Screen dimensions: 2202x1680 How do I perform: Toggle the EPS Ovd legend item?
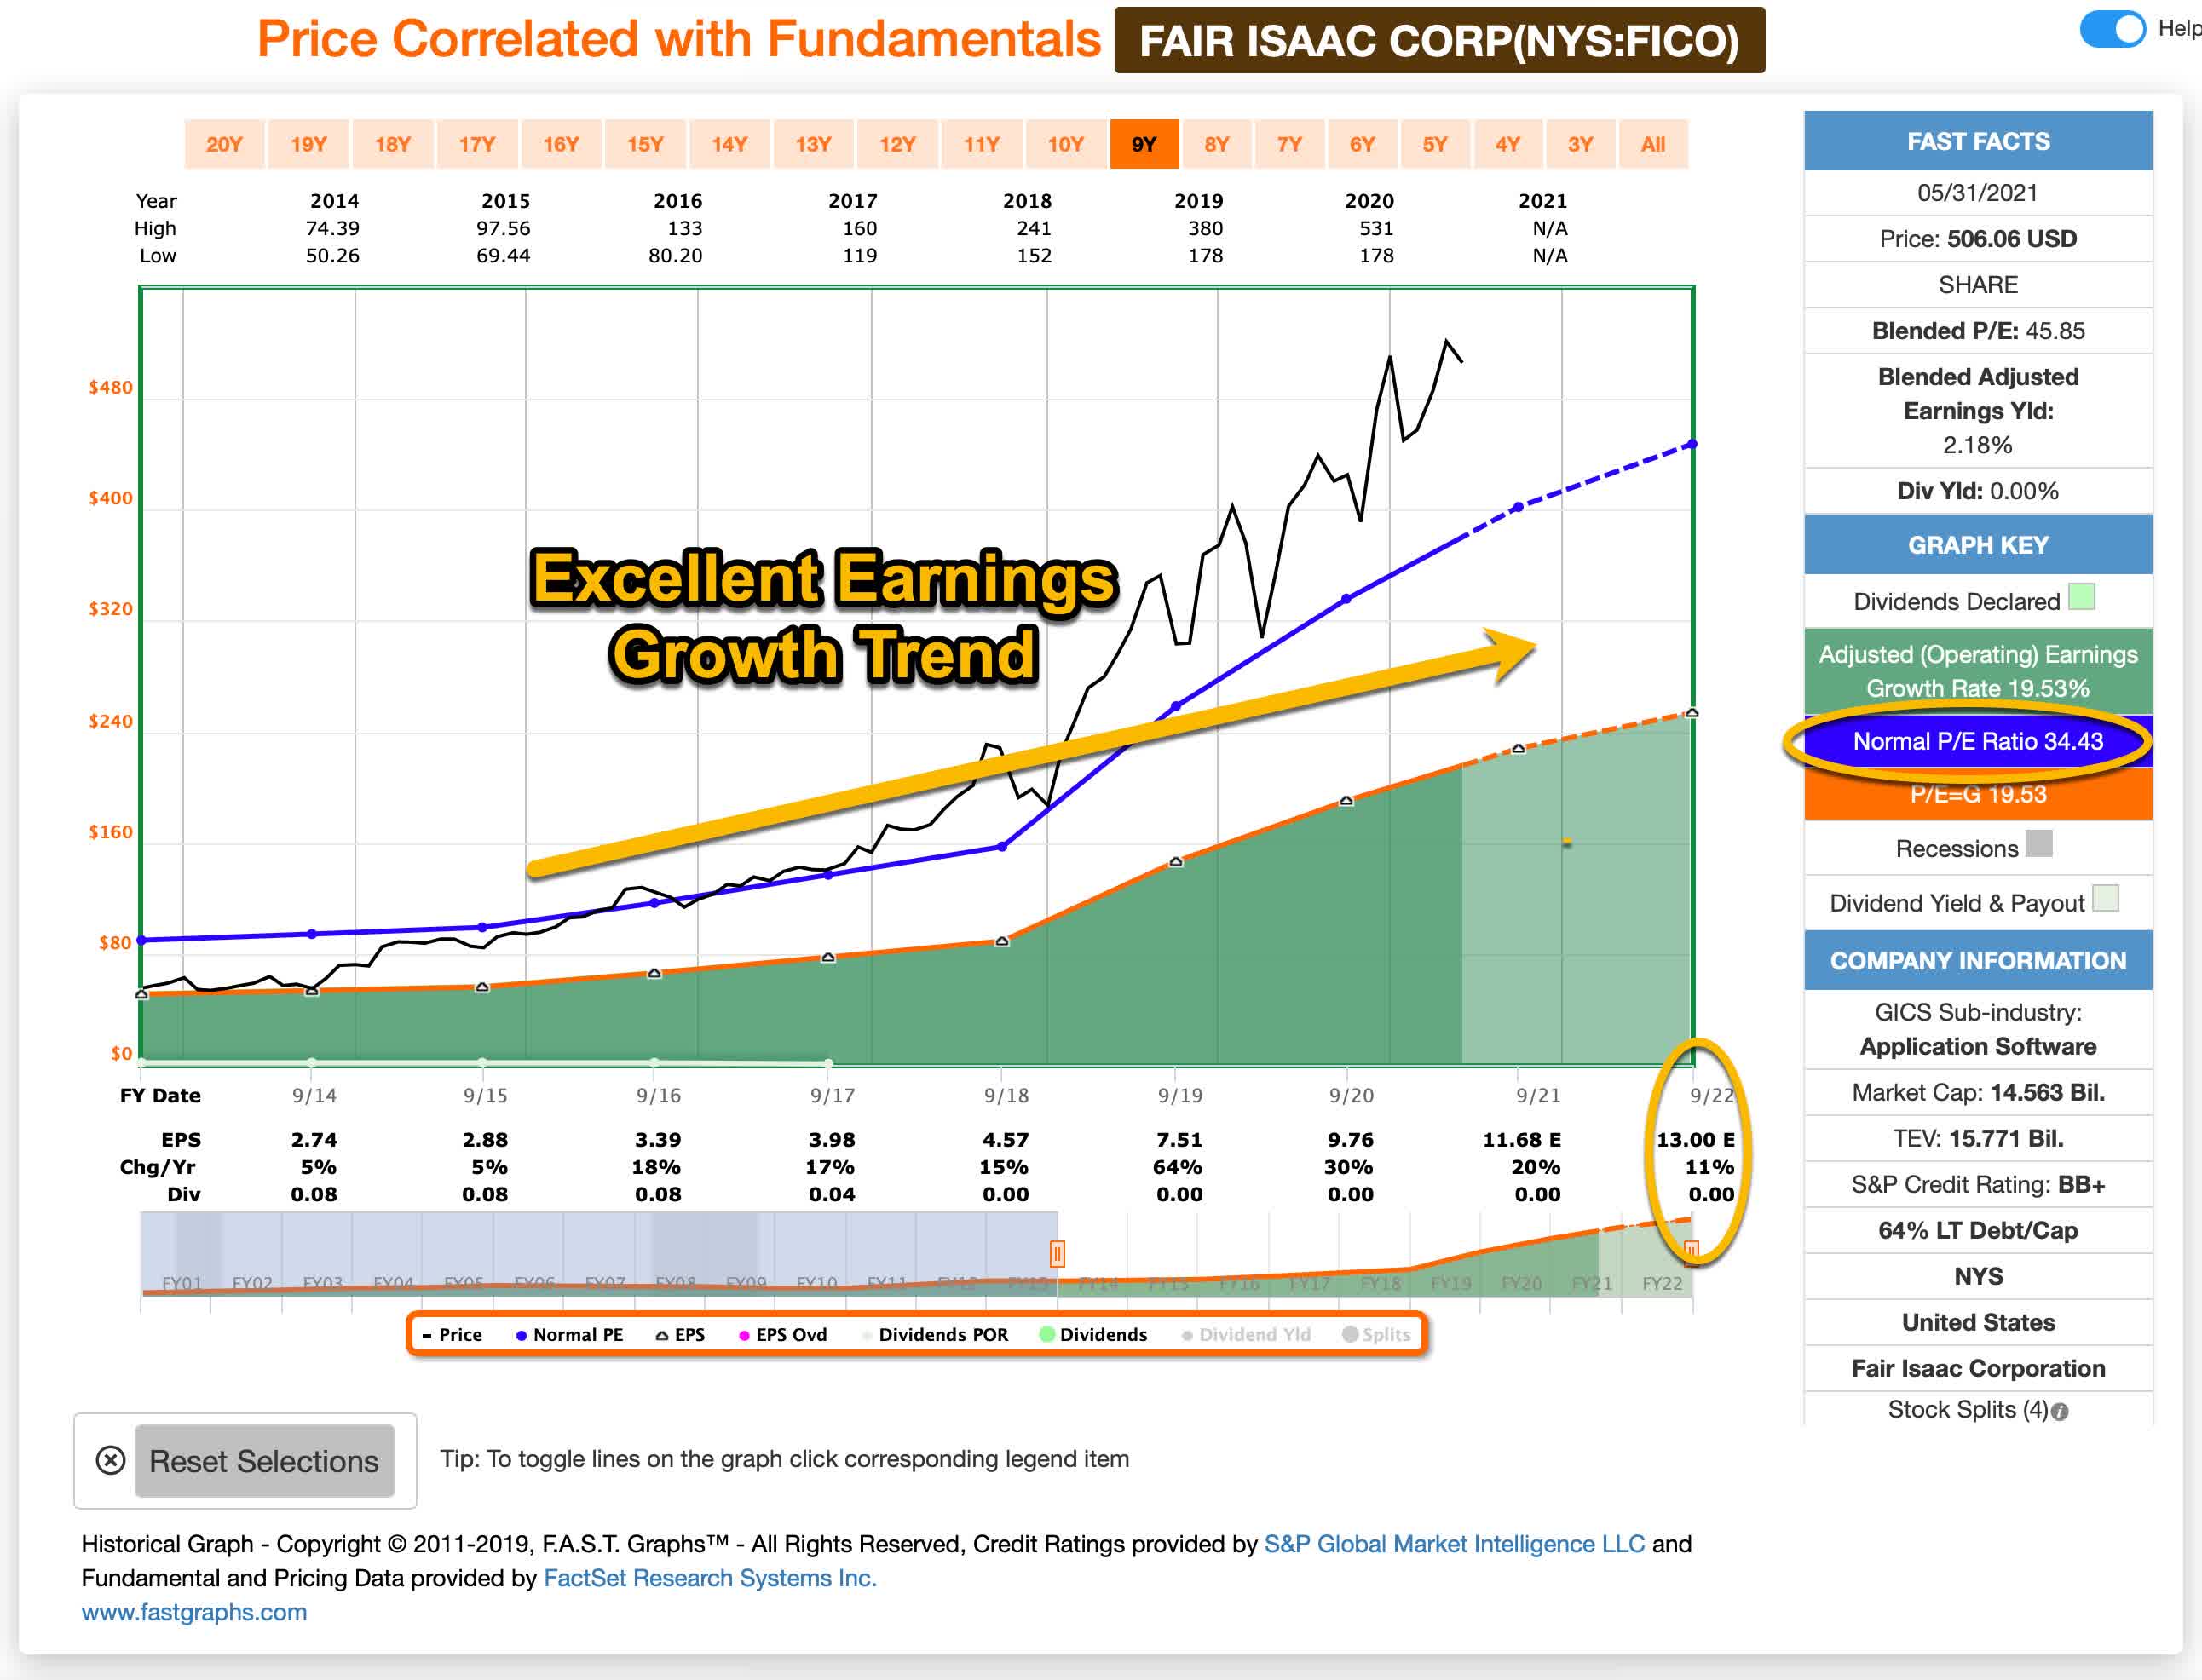783,1334
